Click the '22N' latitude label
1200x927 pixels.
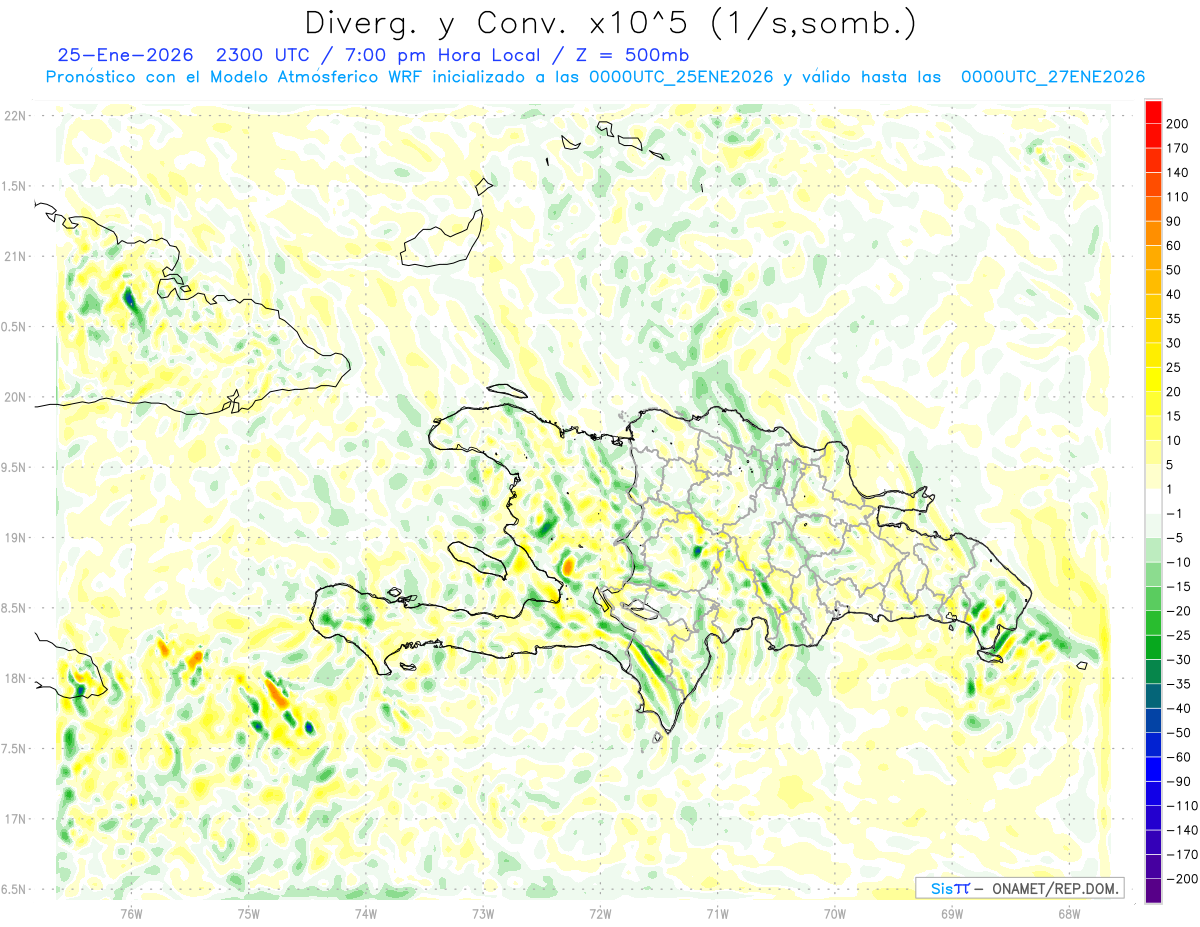pyautogui.click(x=14, y=116)
